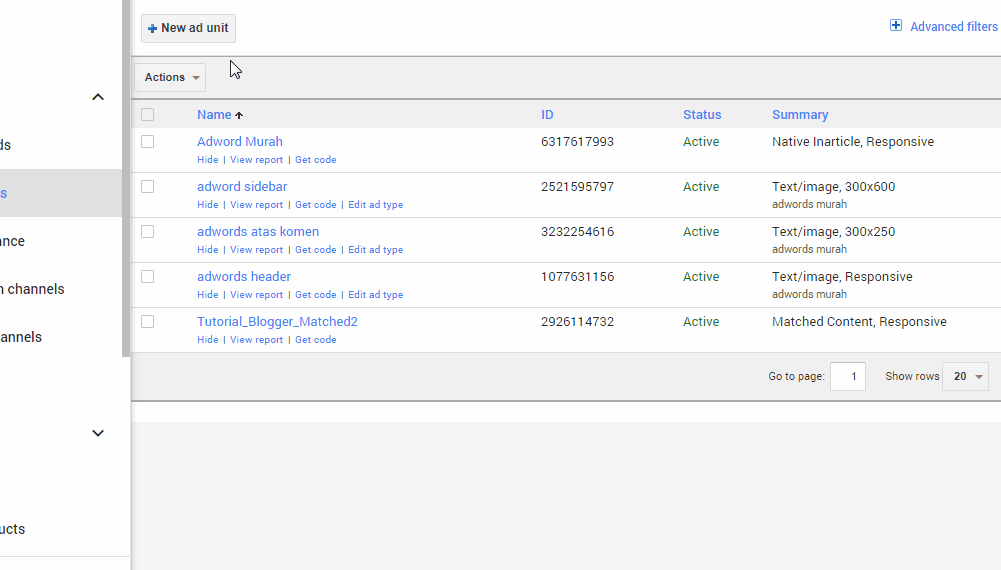Click 'Matched Content, Responsive' summary text

[859, 322]
